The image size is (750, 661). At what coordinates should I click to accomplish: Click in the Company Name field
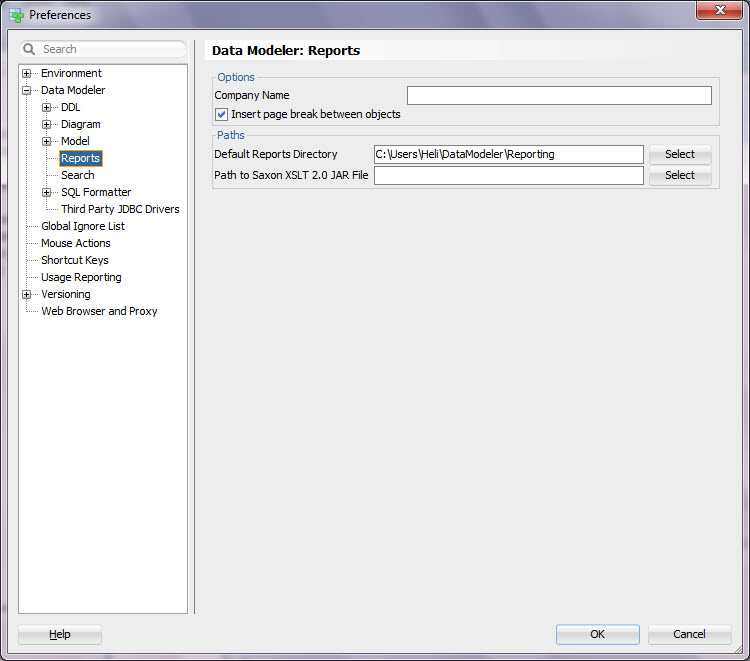click(559, 96)
